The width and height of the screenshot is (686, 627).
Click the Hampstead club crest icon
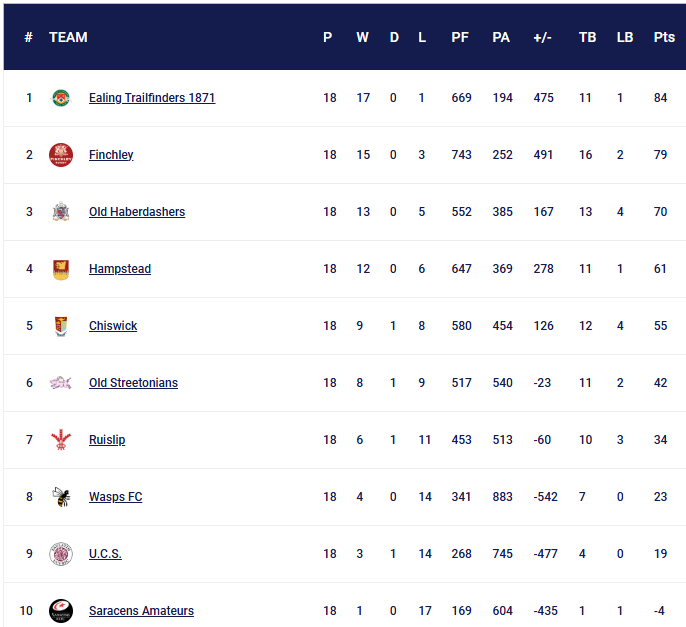click(x=61, y=269)
